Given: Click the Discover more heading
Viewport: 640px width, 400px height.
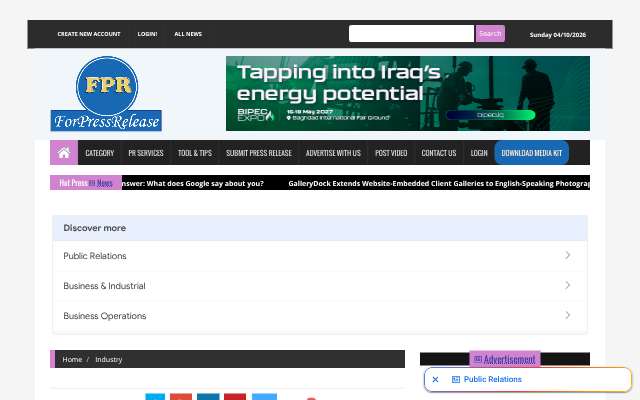Looking at the screenshot, I should (x=94, y=228).
